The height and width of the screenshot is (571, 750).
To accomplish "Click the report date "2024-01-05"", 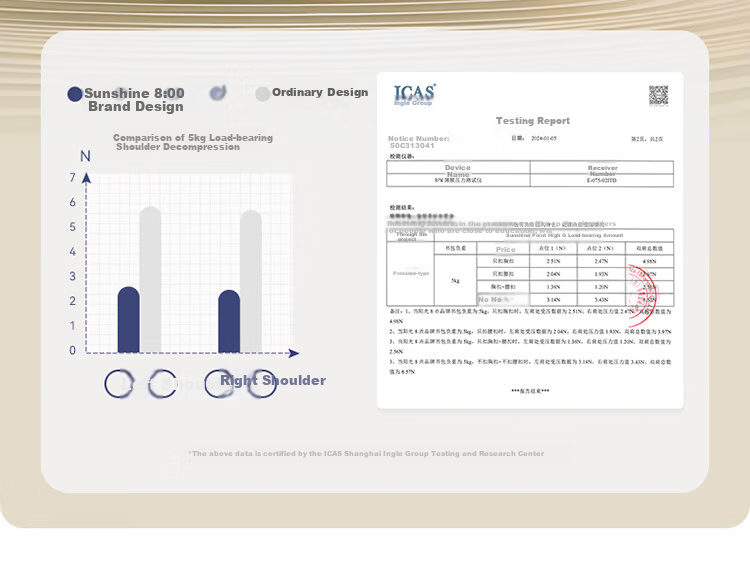I will [543, 138].
